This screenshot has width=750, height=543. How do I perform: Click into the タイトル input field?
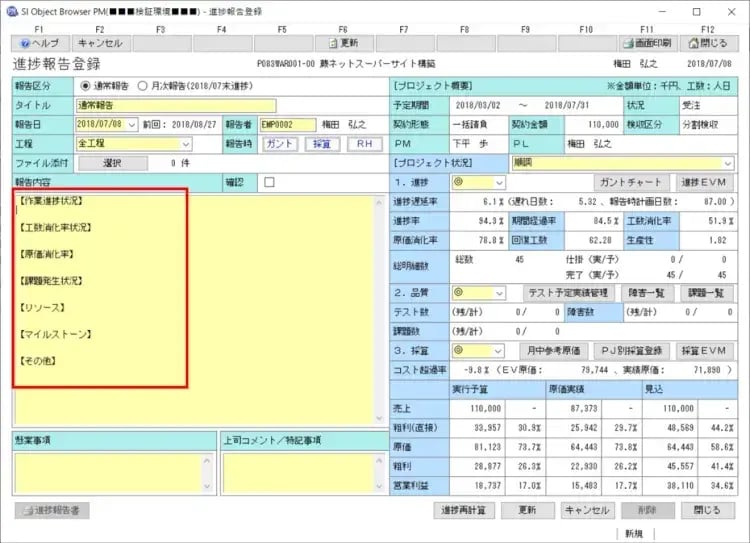pos(174,105)
